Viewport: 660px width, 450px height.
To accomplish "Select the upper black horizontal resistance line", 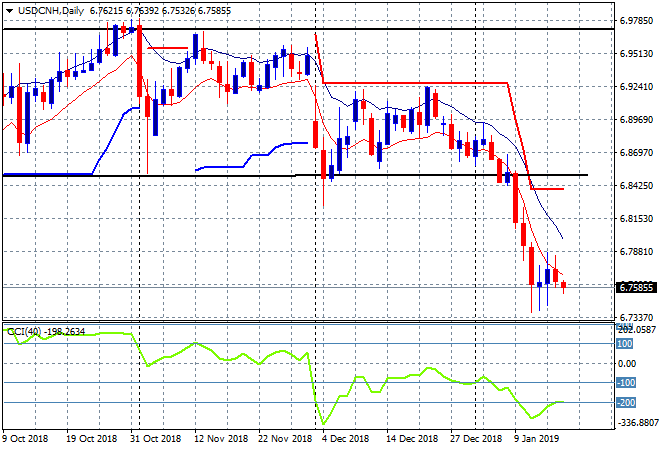I will pos(308,29).
